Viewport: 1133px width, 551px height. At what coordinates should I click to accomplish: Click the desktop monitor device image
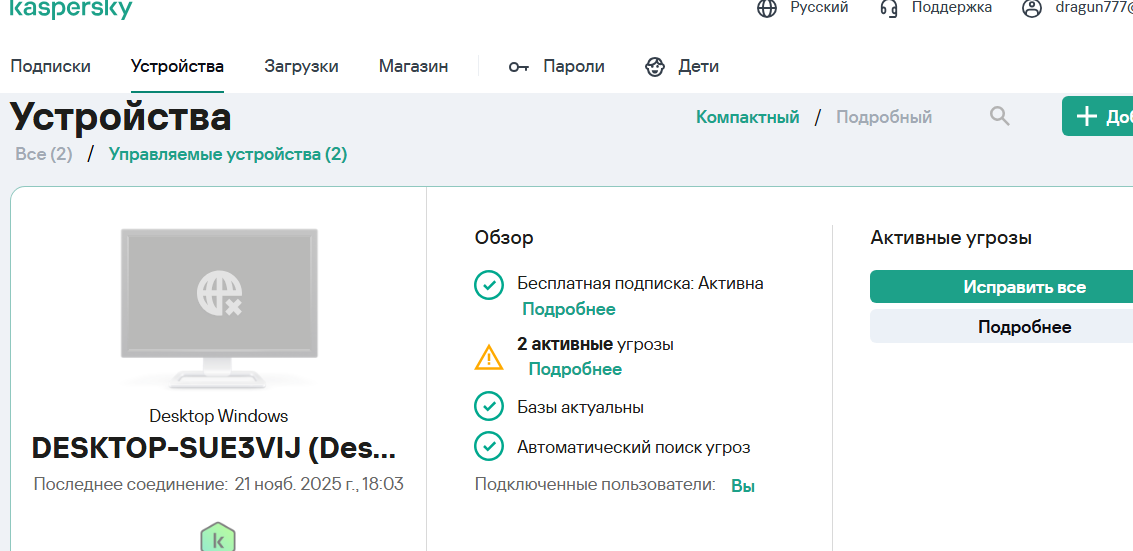point(219,309)
